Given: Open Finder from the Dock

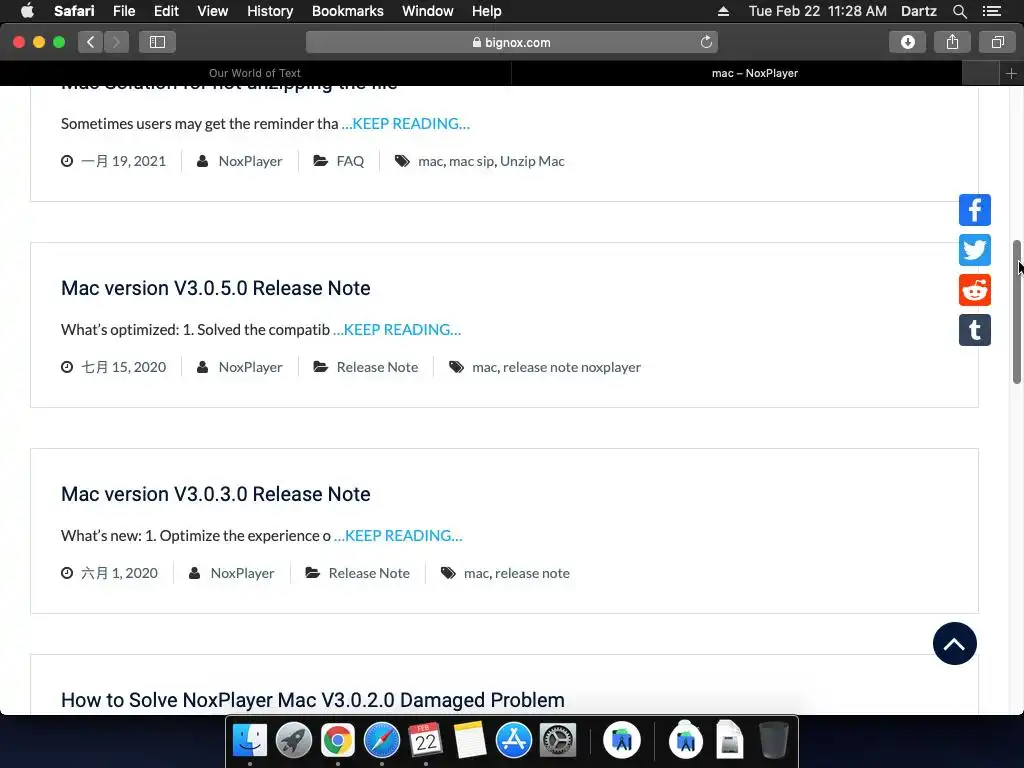Looking at the screenshot, I should click(250, 740).
